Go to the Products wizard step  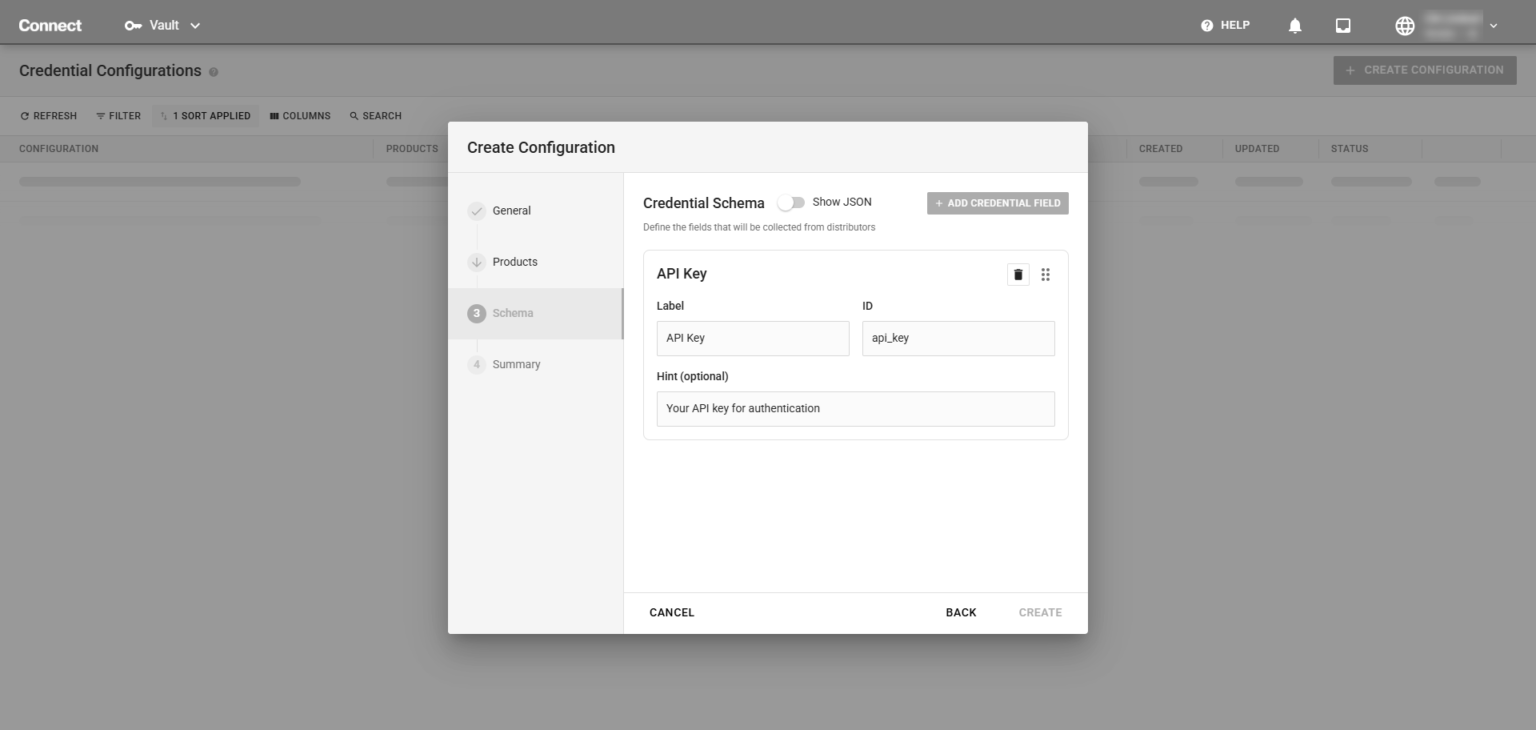click(535, 262)
